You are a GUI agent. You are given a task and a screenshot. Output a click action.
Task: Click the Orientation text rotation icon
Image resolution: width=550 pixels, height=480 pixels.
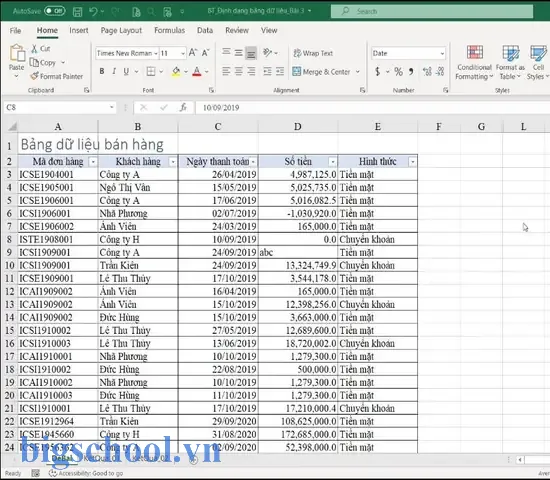[268, 53]
